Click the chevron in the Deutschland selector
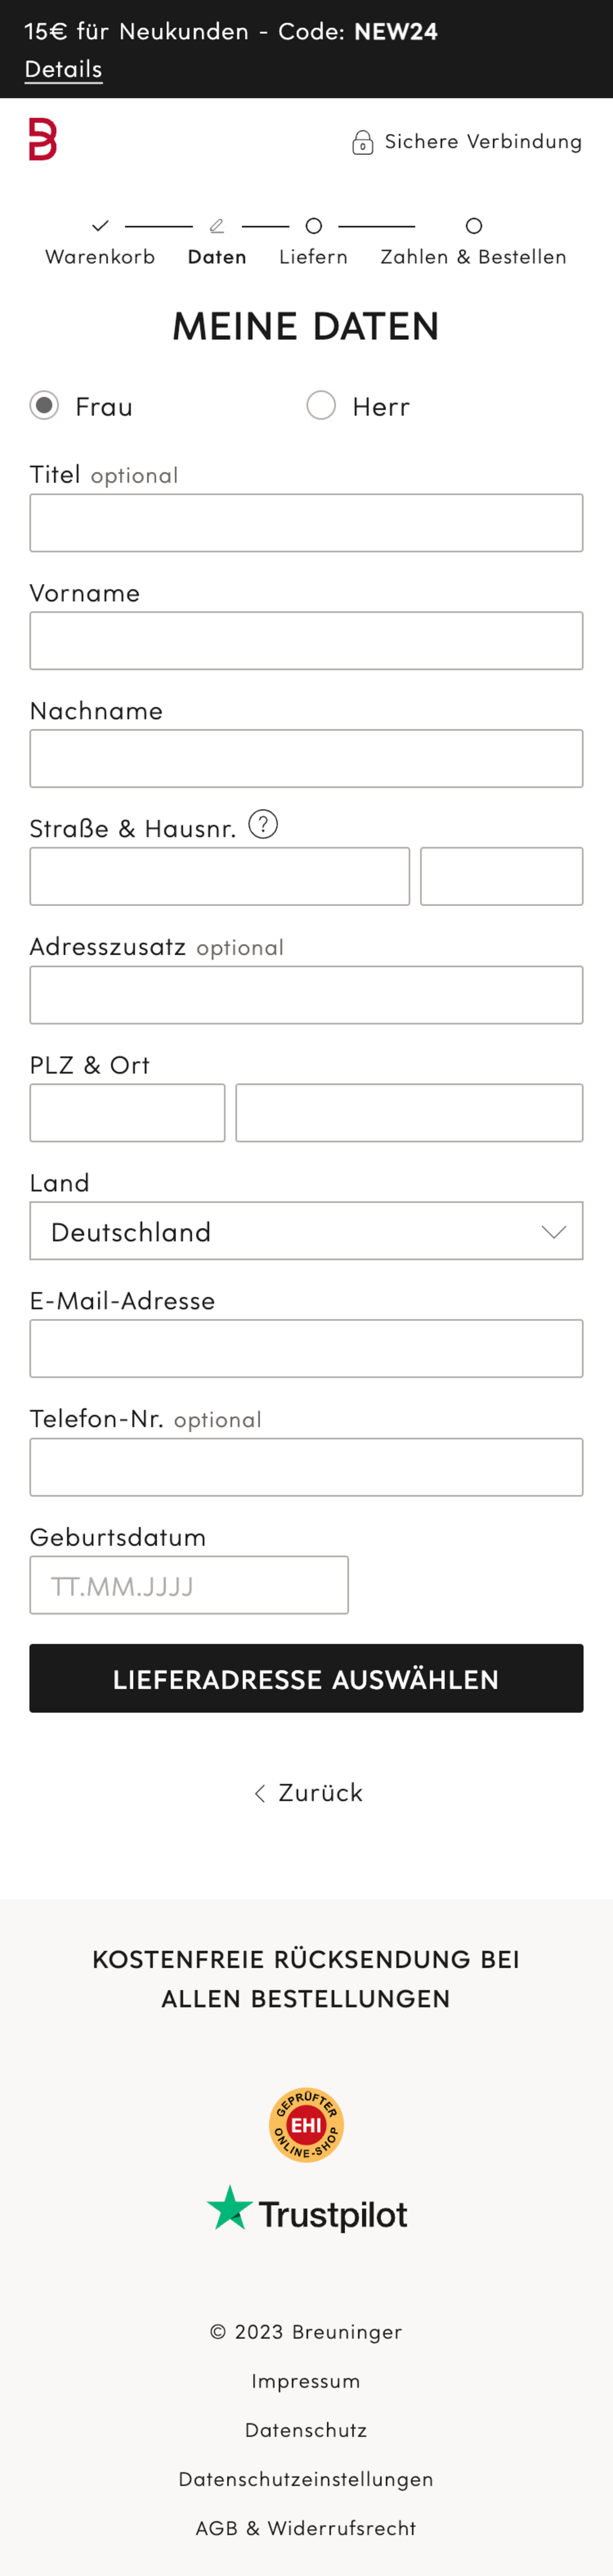This screenshot has width=613, height=2576. [556, 1233]
